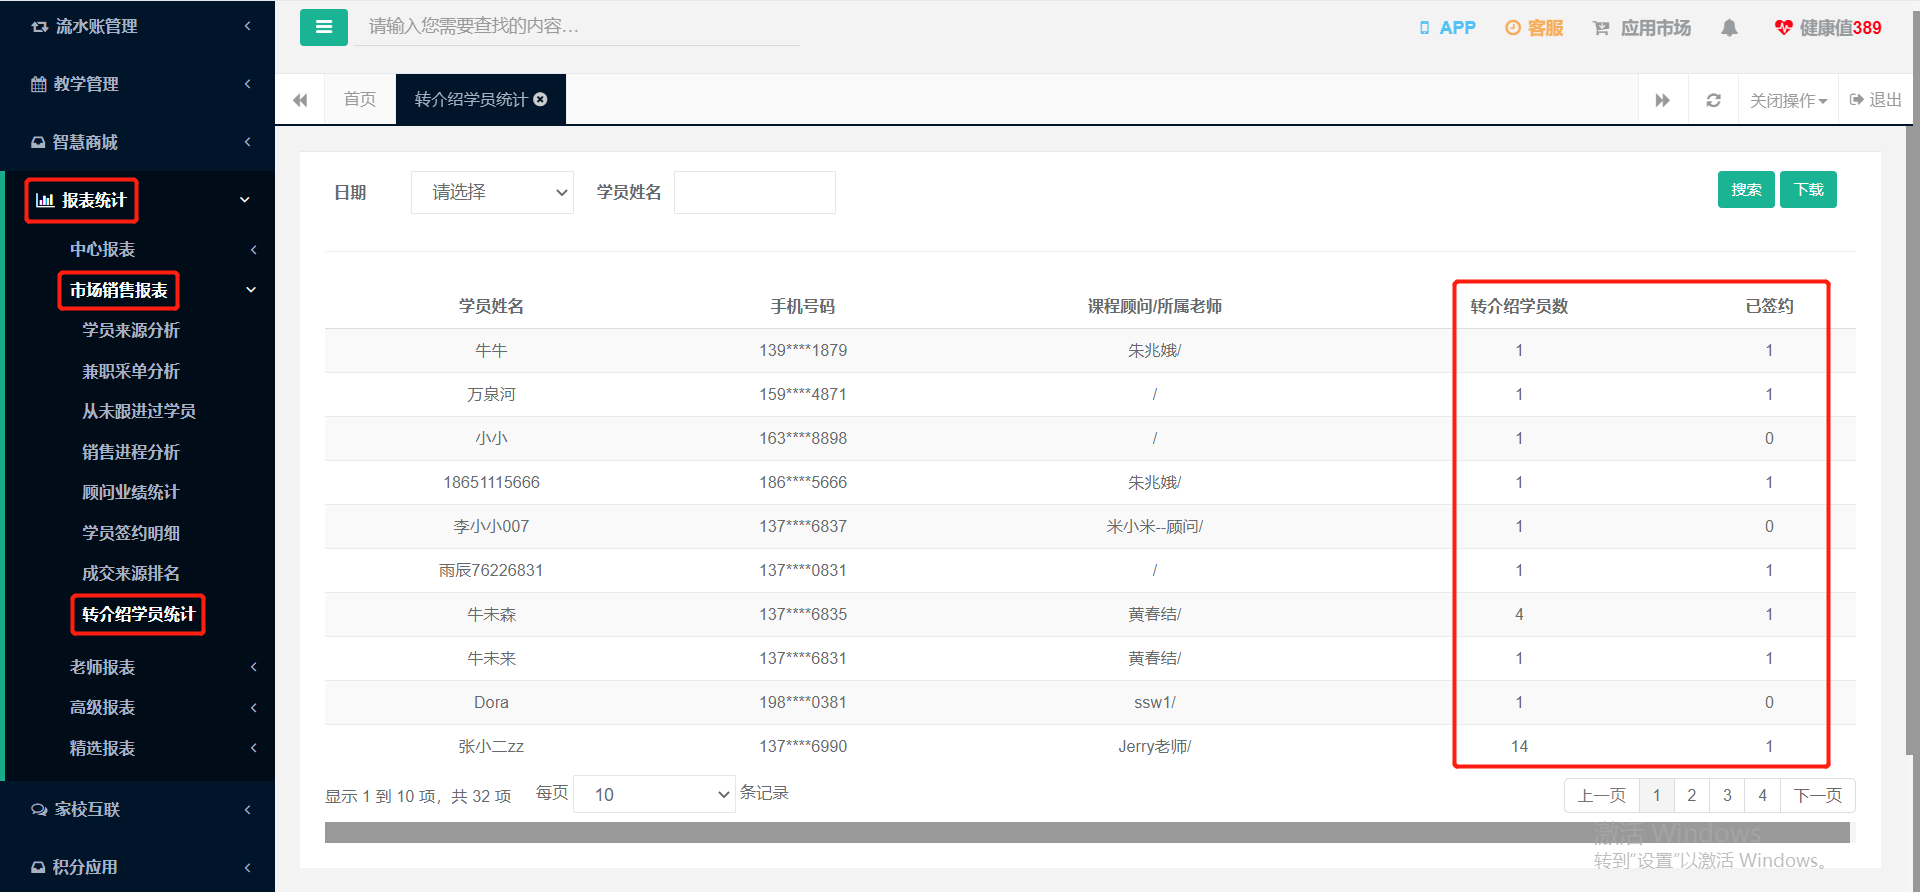Refresh the current tab
Image resolution: width=1920 pixels, height=892 pixels.
(1713, 100)
